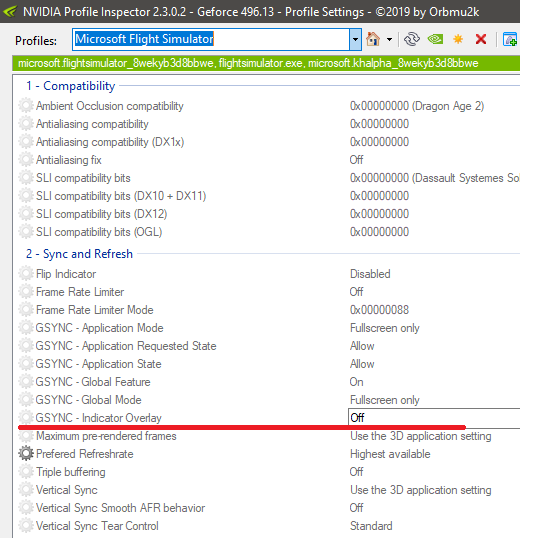Click the green flightsimulator.exe application bar

(x=266, y=63)
